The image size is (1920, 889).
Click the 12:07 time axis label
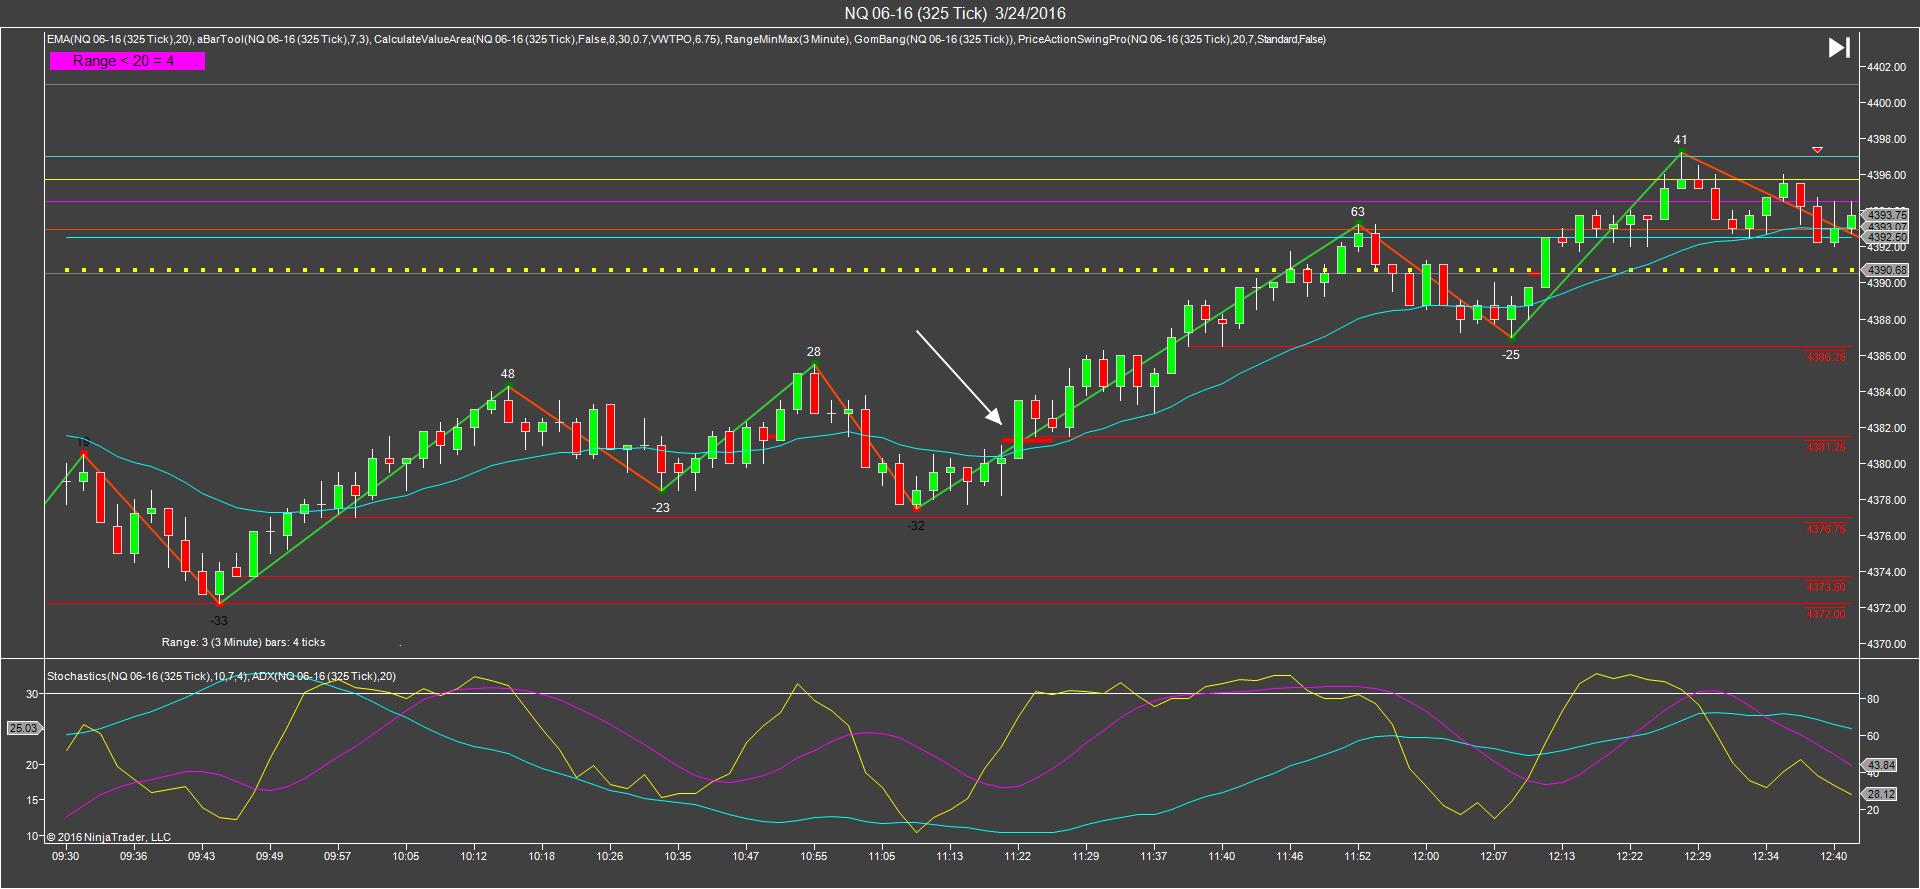coord(1493,856)
